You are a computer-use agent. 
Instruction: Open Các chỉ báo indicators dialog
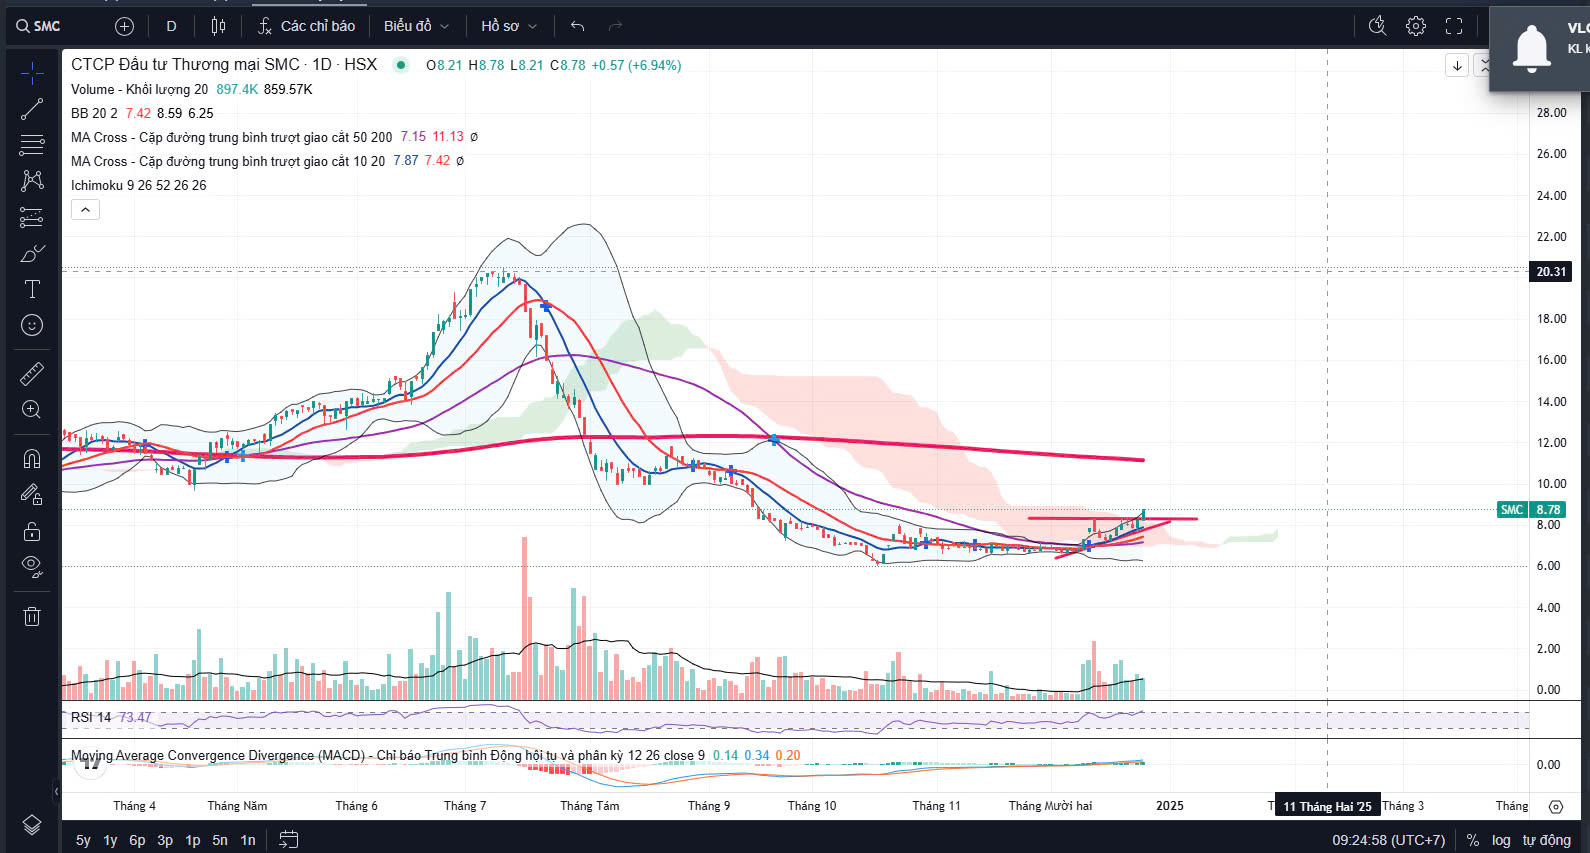(x=306, y=26)
